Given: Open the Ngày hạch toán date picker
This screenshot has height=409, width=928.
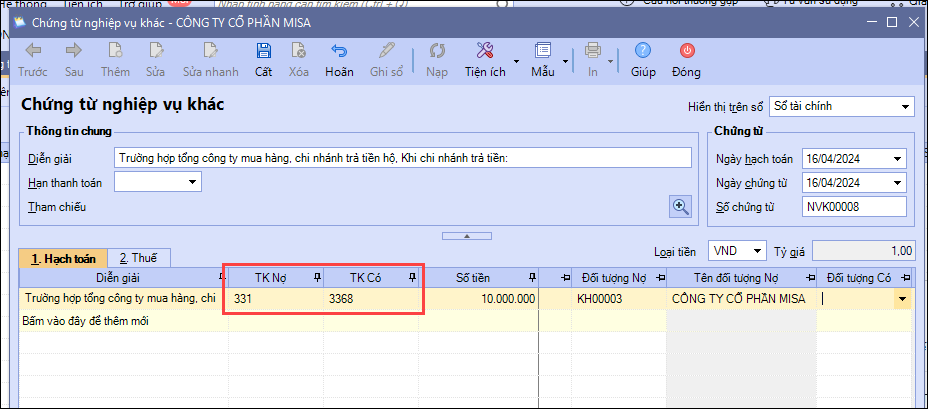Looking at the screenshot, I should (x=896, y=158).
